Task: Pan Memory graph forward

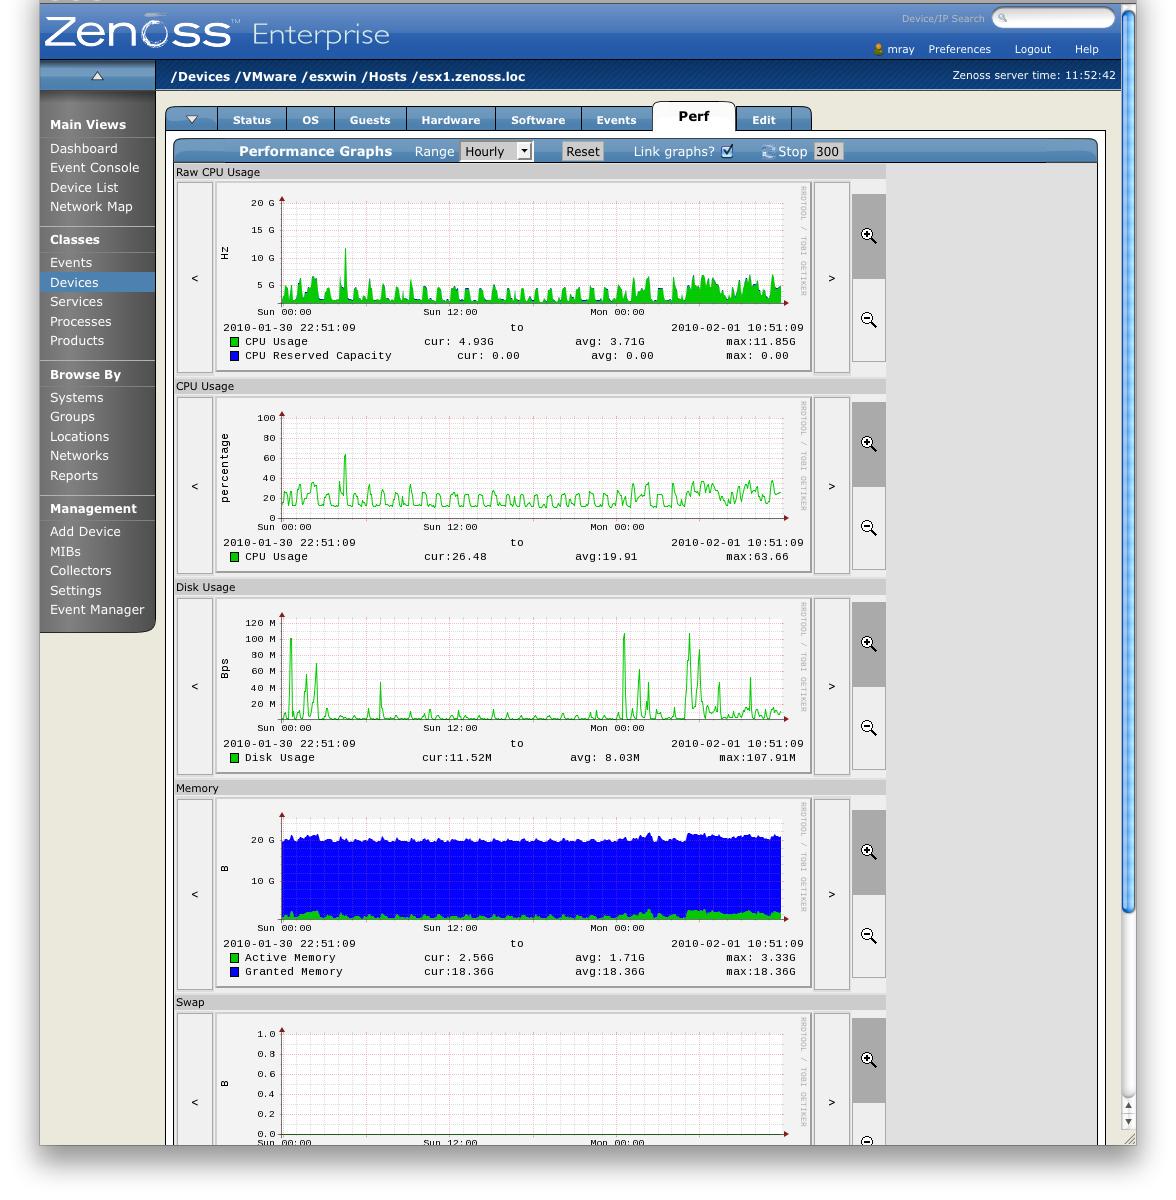Action: 831,894
